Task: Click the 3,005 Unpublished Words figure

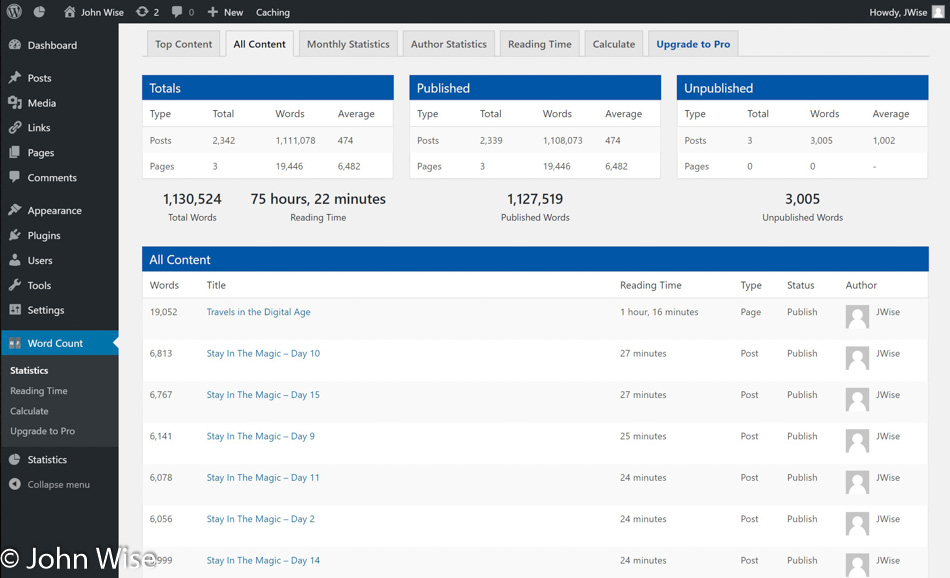Action: coord(802,199)
